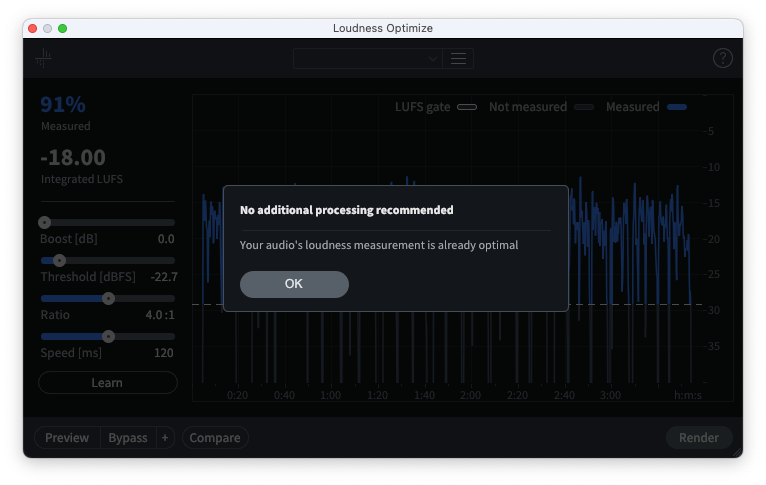Open the preset list hamburger menu
The image size is (766, 485).
pos(459,59)
